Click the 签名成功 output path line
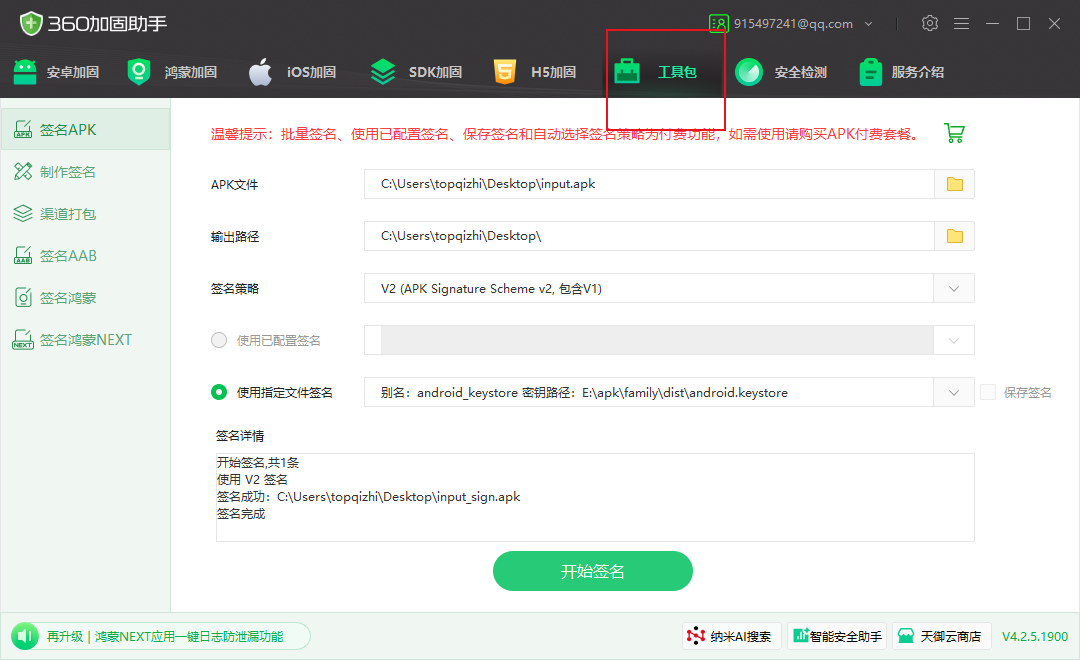The height and width of the screenshot is (660, 1080). pyautogui.click(x=368, y=497)
